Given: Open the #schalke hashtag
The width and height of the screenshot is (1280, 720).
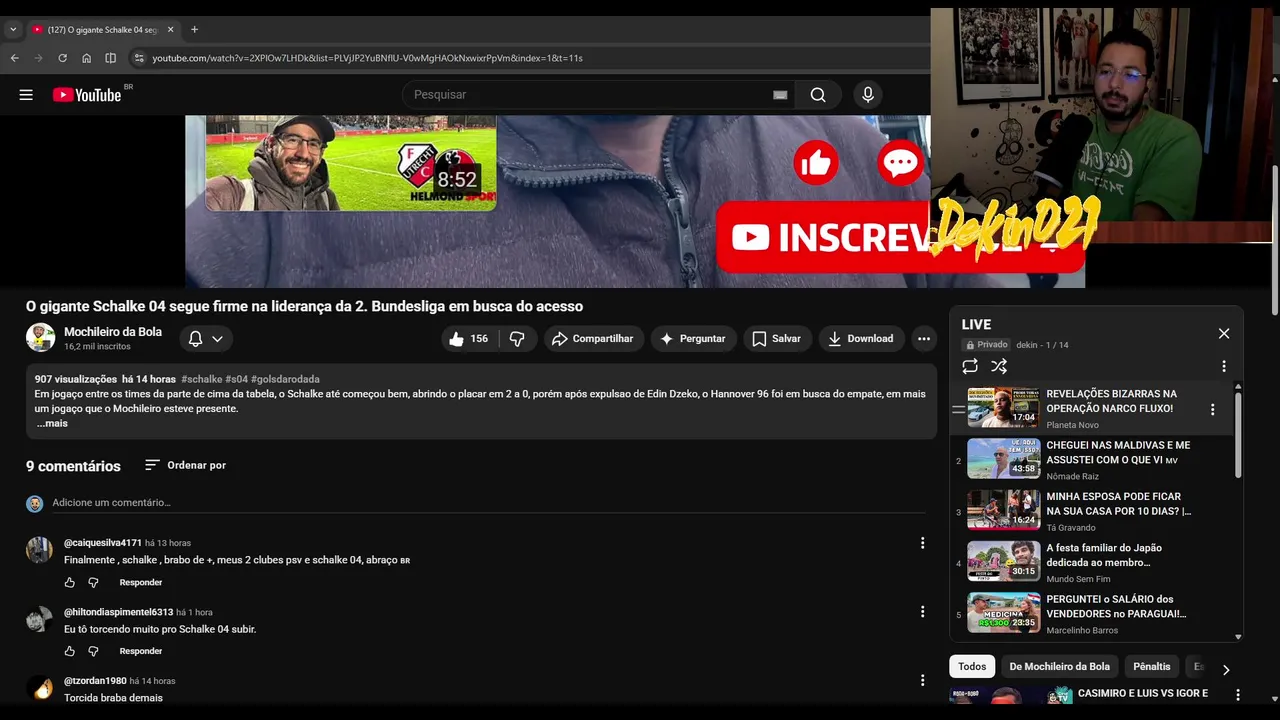Looking at the screenshot, I should click(x=202, y=379).
